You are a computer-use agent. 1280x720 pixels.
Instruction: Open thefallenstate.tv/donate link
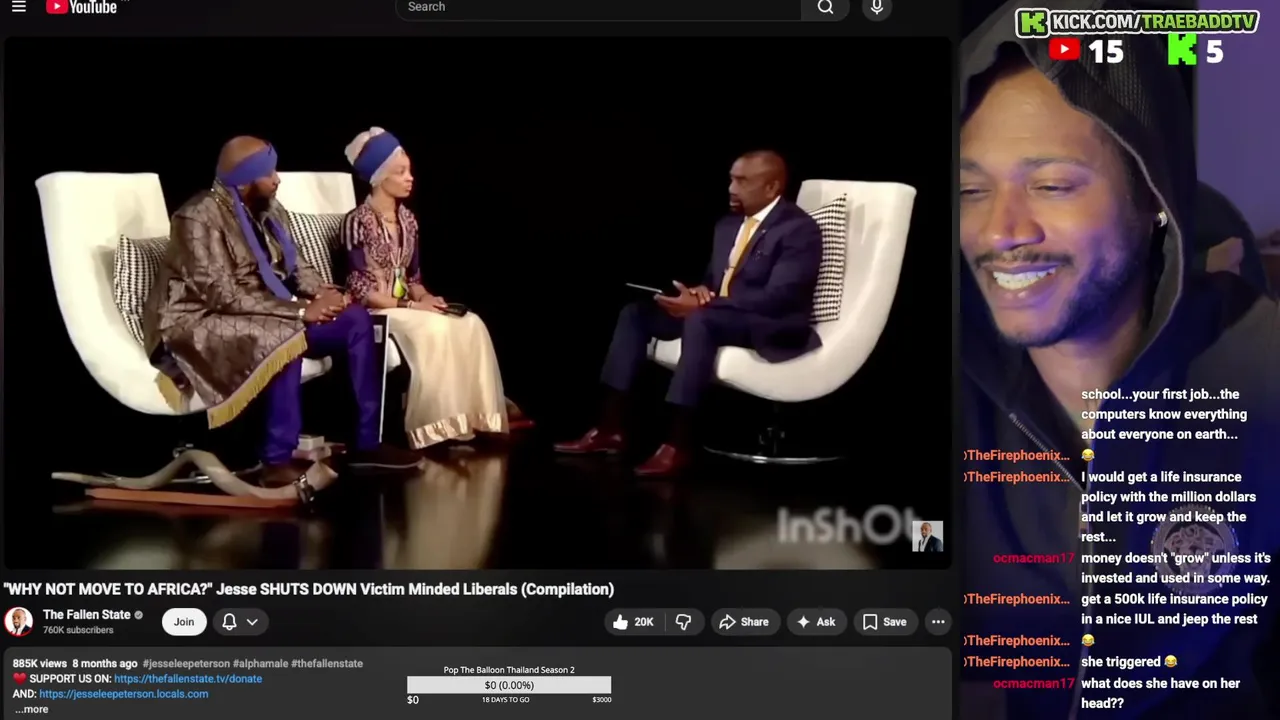[188, 679]
